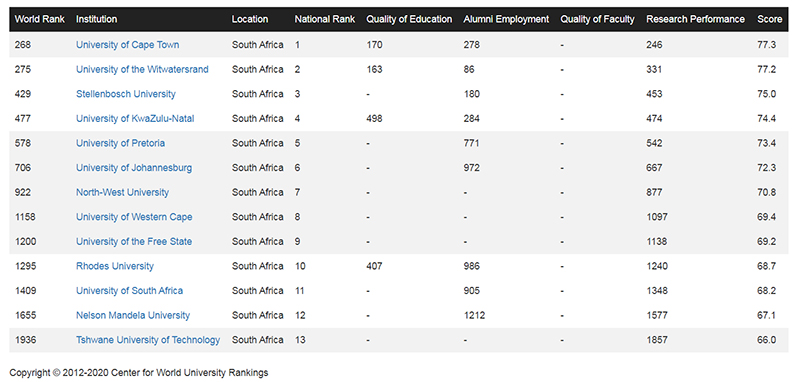Visit the Rhodes University page
The height and width of the screenshot is (382, 800).
tap(115, 266)
